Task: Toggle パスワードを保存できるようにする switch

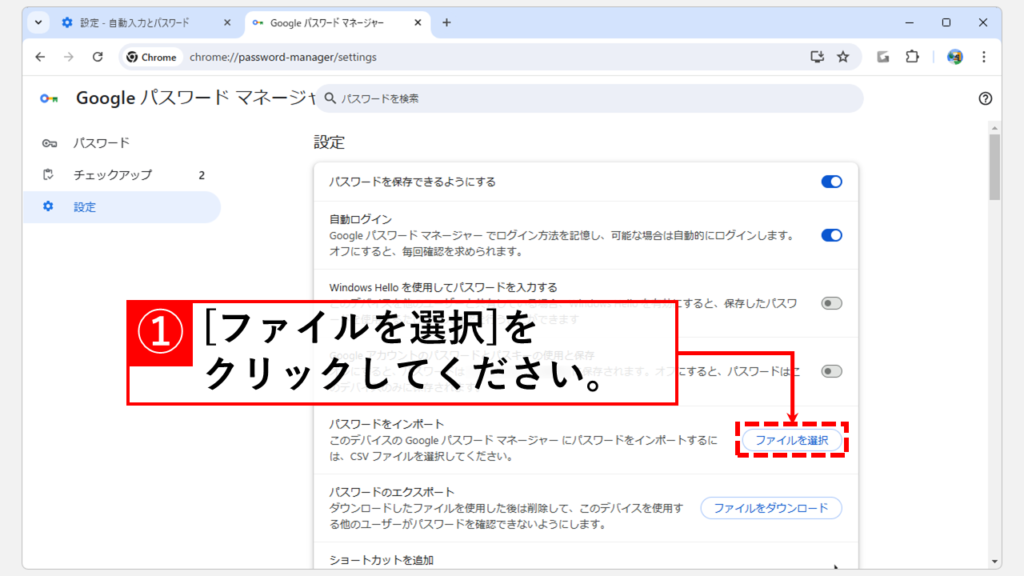Action: coord(831,182)
